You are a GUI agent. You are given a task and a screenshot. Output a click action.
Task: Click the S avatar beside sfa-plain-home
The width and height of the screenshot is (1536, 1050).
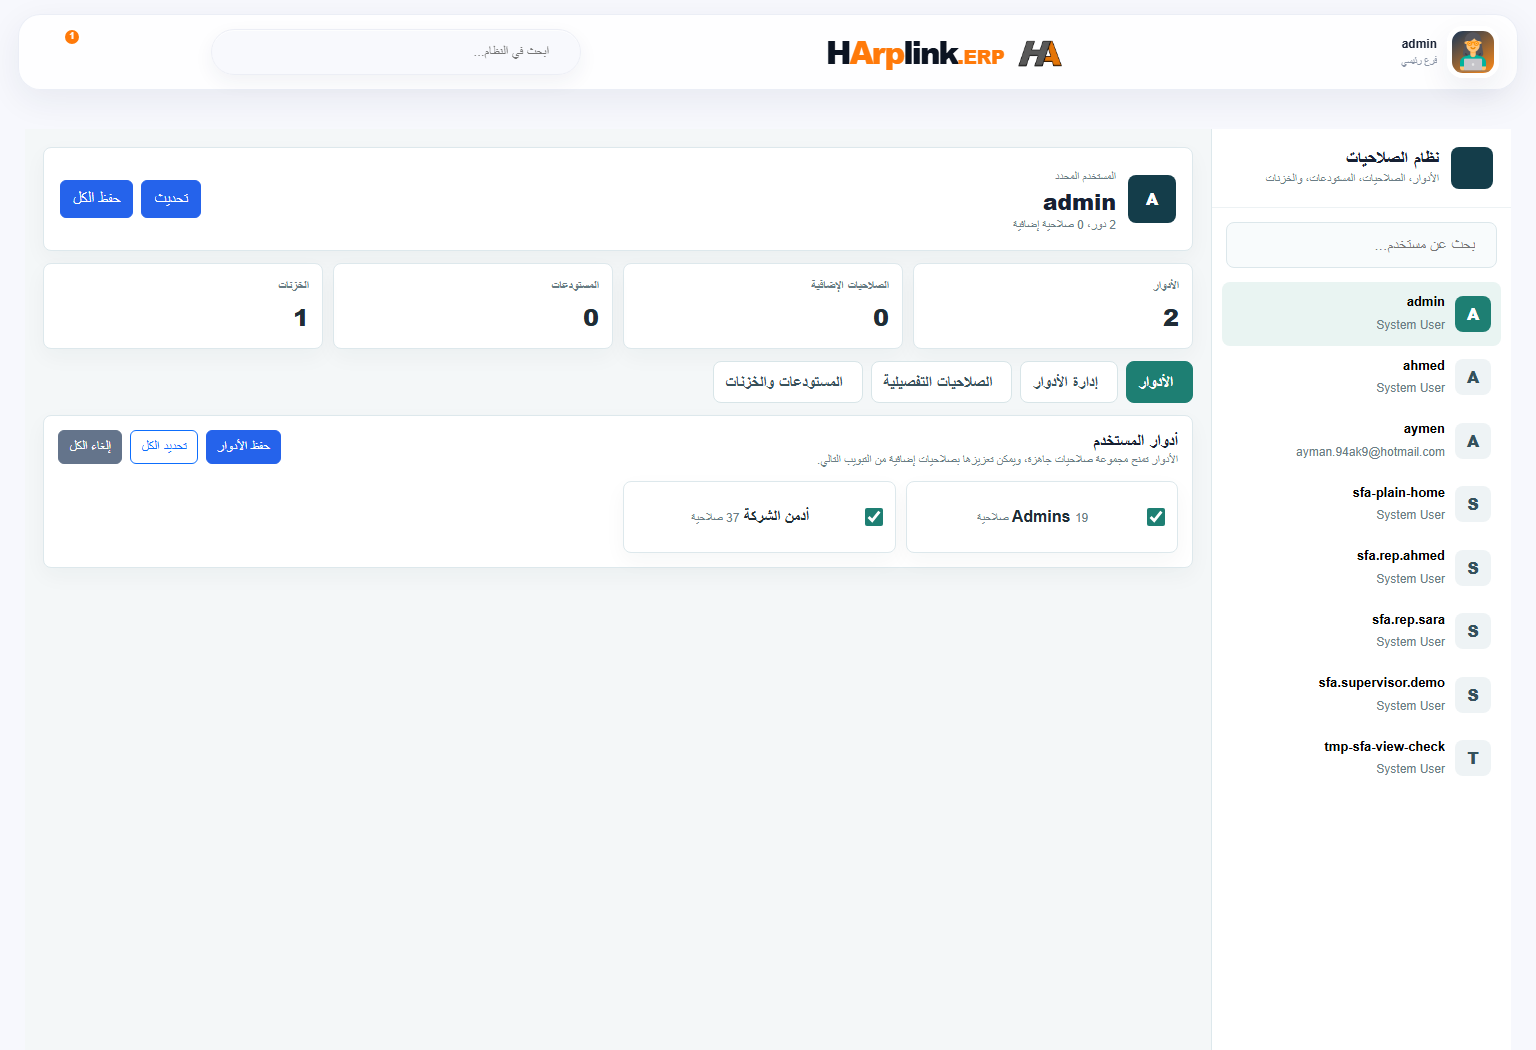point(1473,504)
